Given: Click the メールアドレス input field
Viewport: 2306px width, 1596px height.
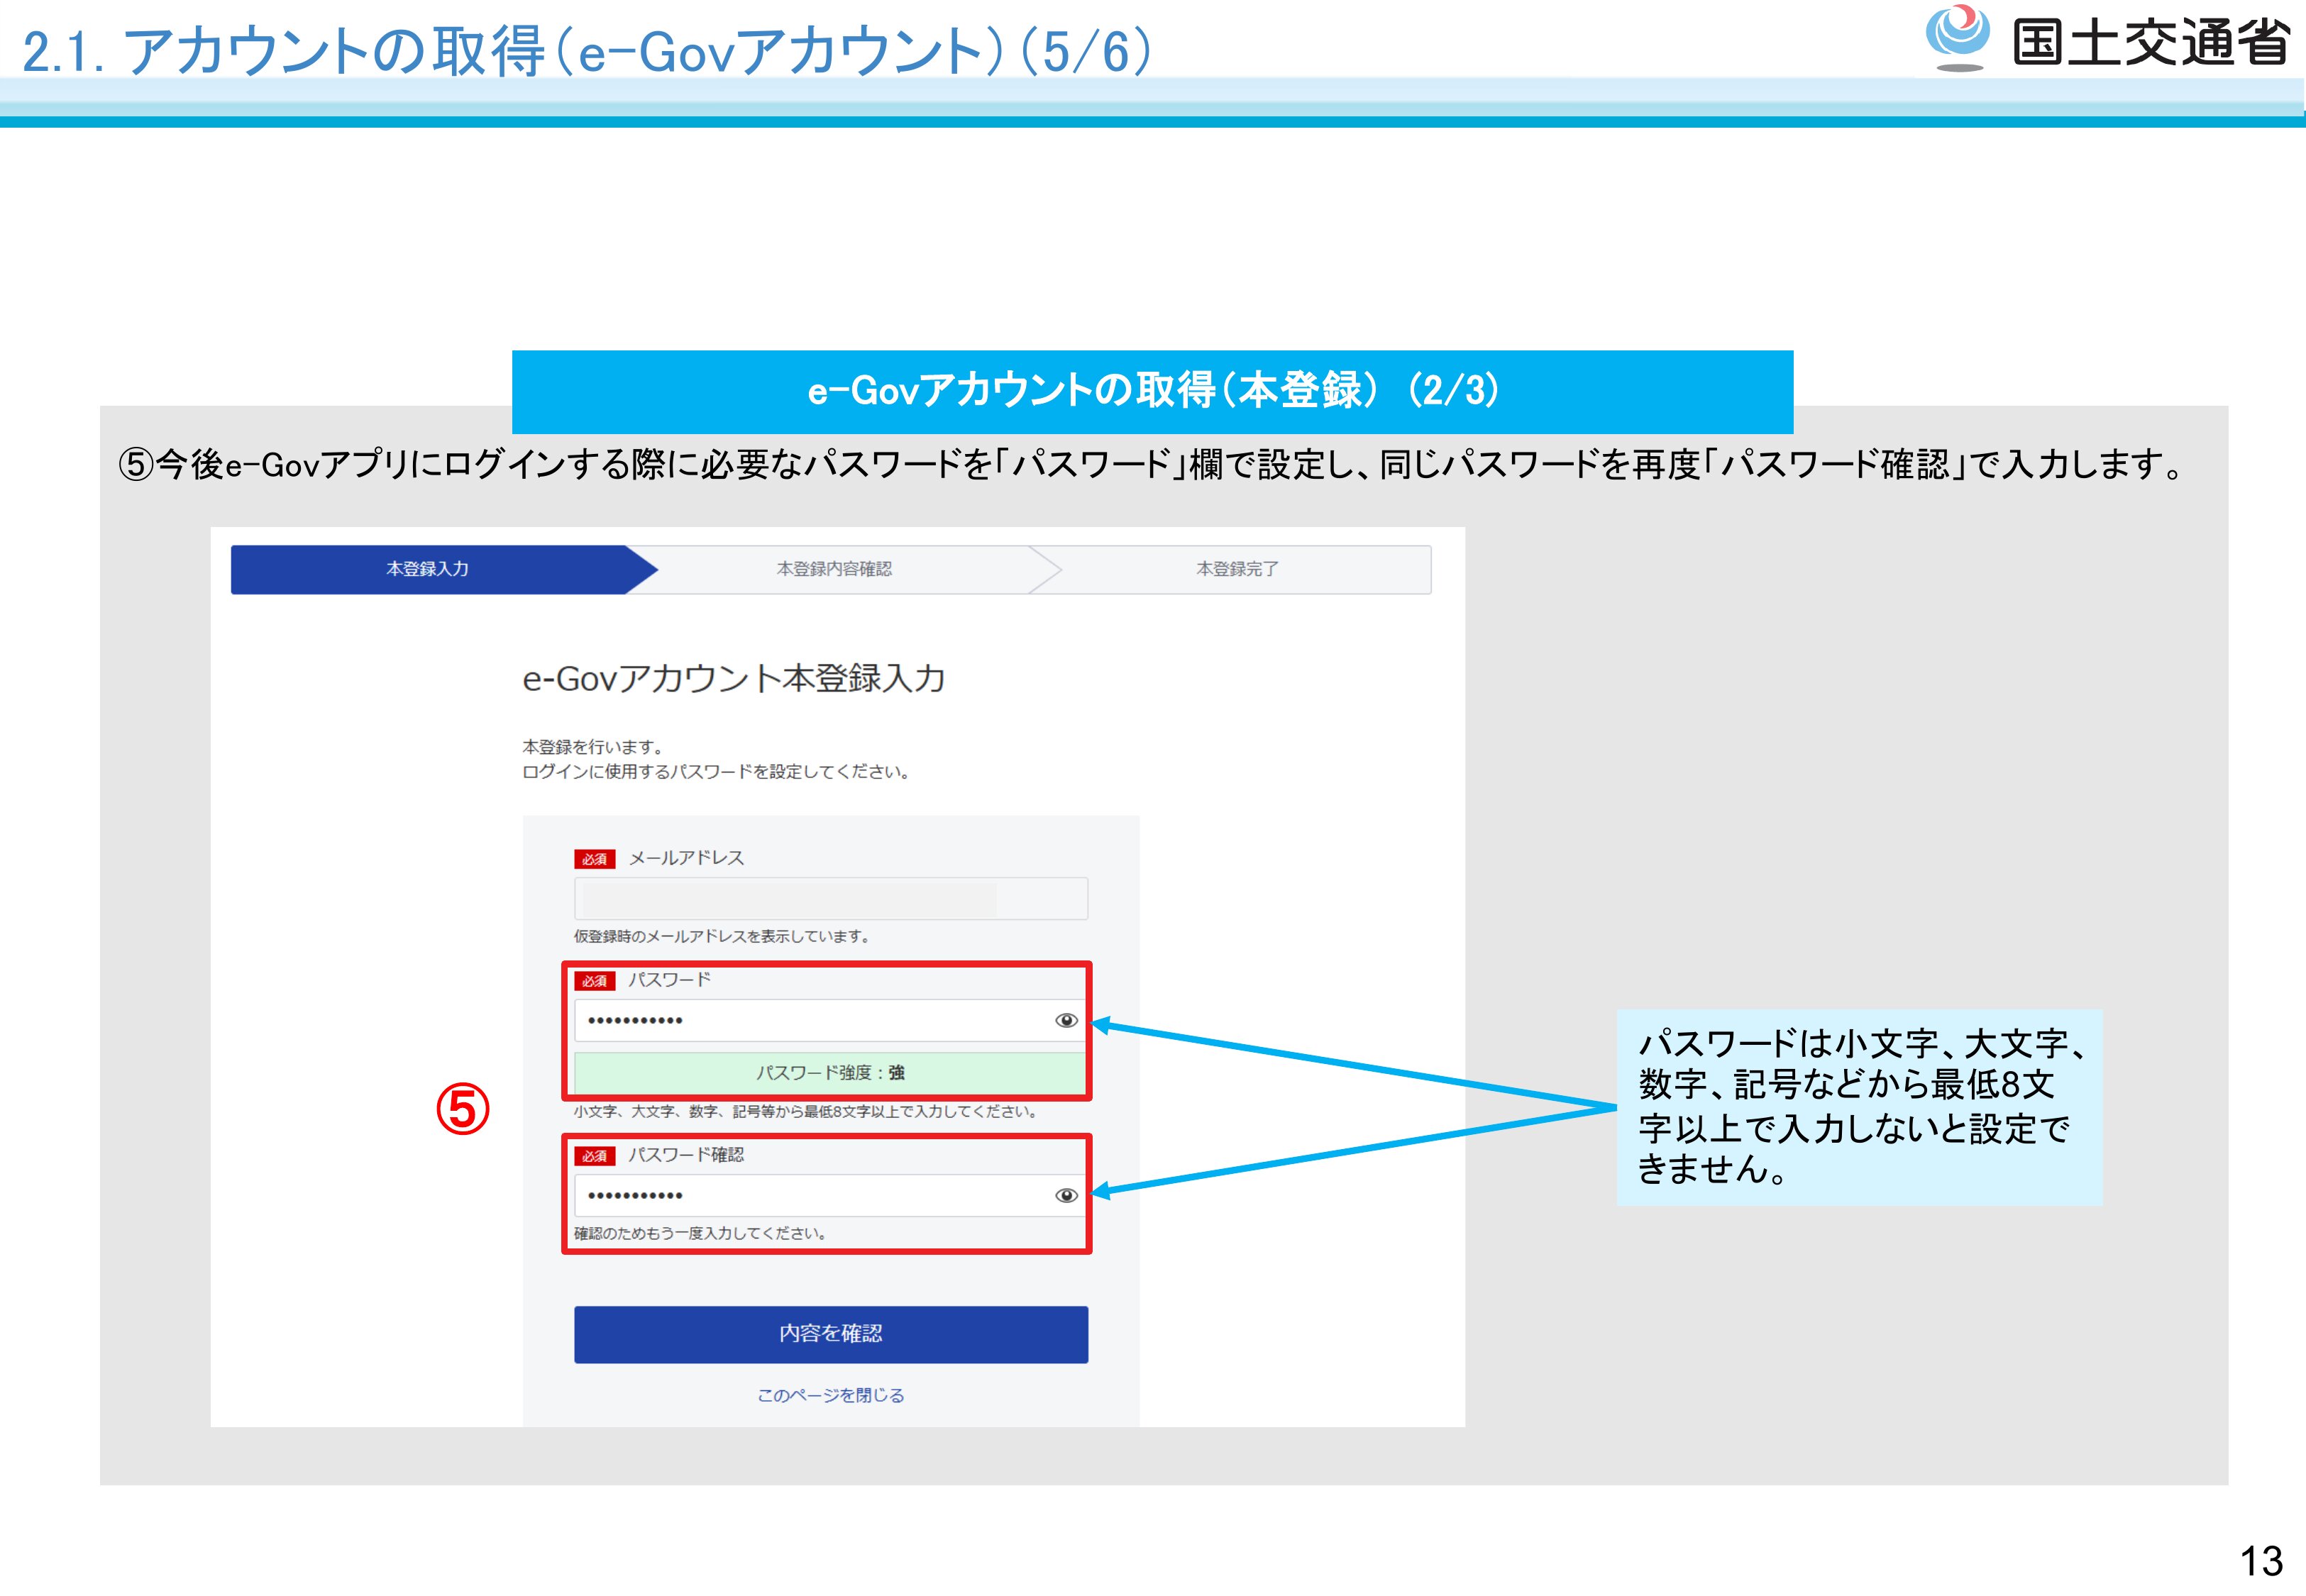Looking at the screenshot, I should click(830, 898).
